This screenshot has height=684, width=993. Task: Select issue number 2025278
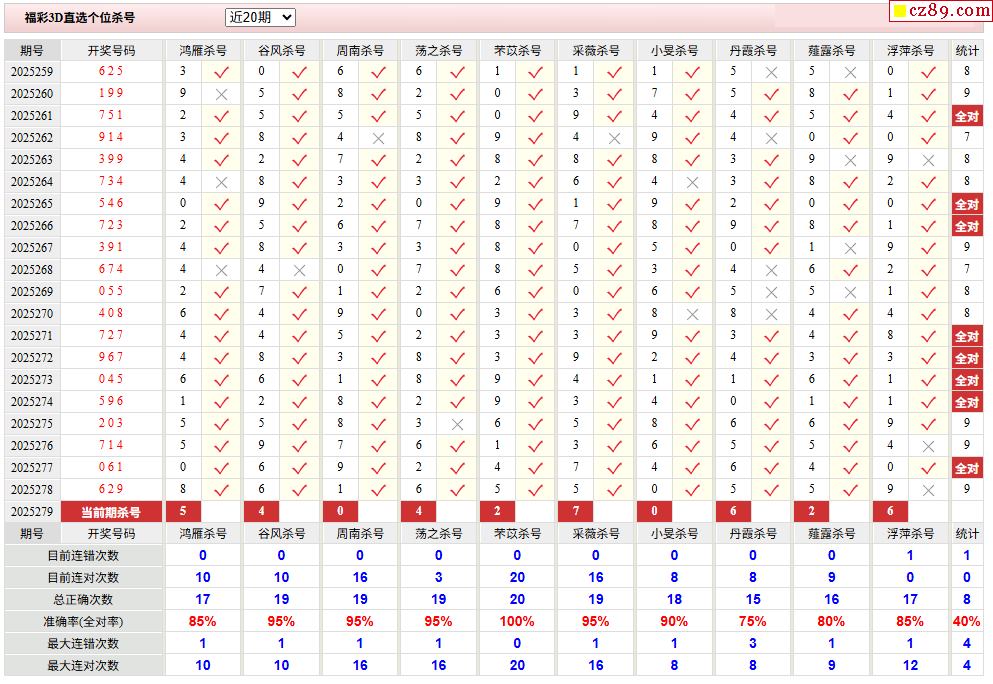[x=32, y=490]
